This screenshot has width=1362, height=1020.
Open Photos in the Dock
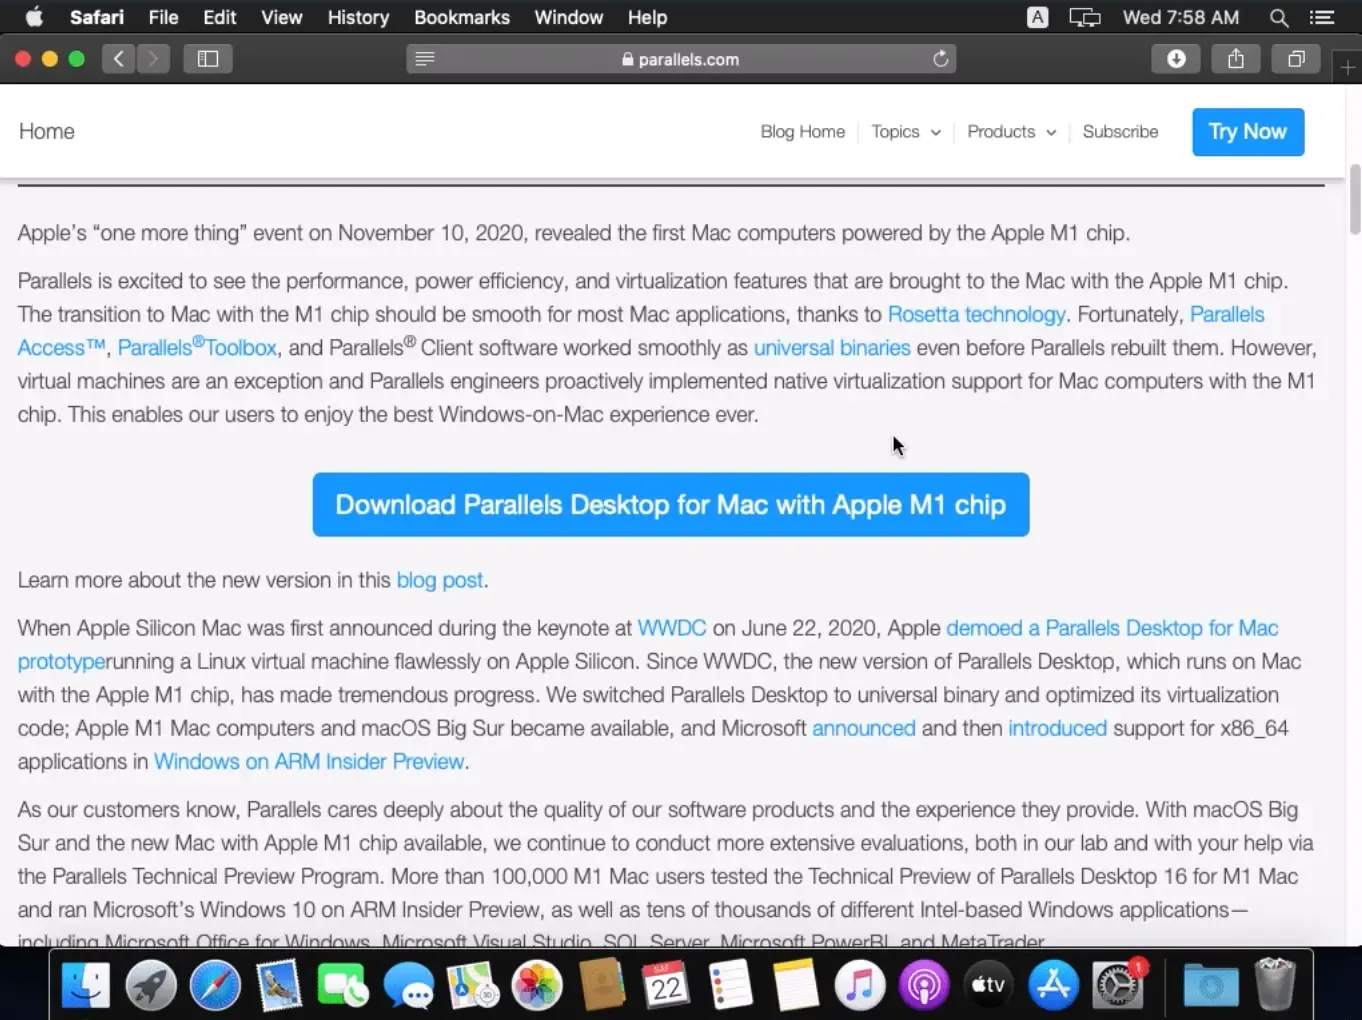(537, 985)
